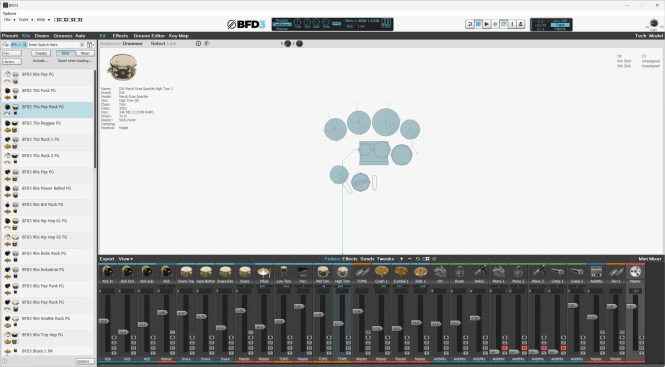Adjust the Kick In channel fader
The height and width of the screenshot is (367, 665).
click(103, 321)
